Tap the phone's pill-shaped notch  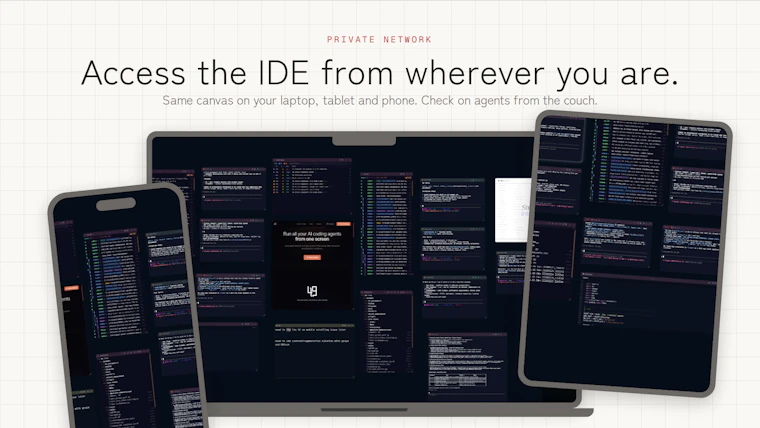[116, 204]
